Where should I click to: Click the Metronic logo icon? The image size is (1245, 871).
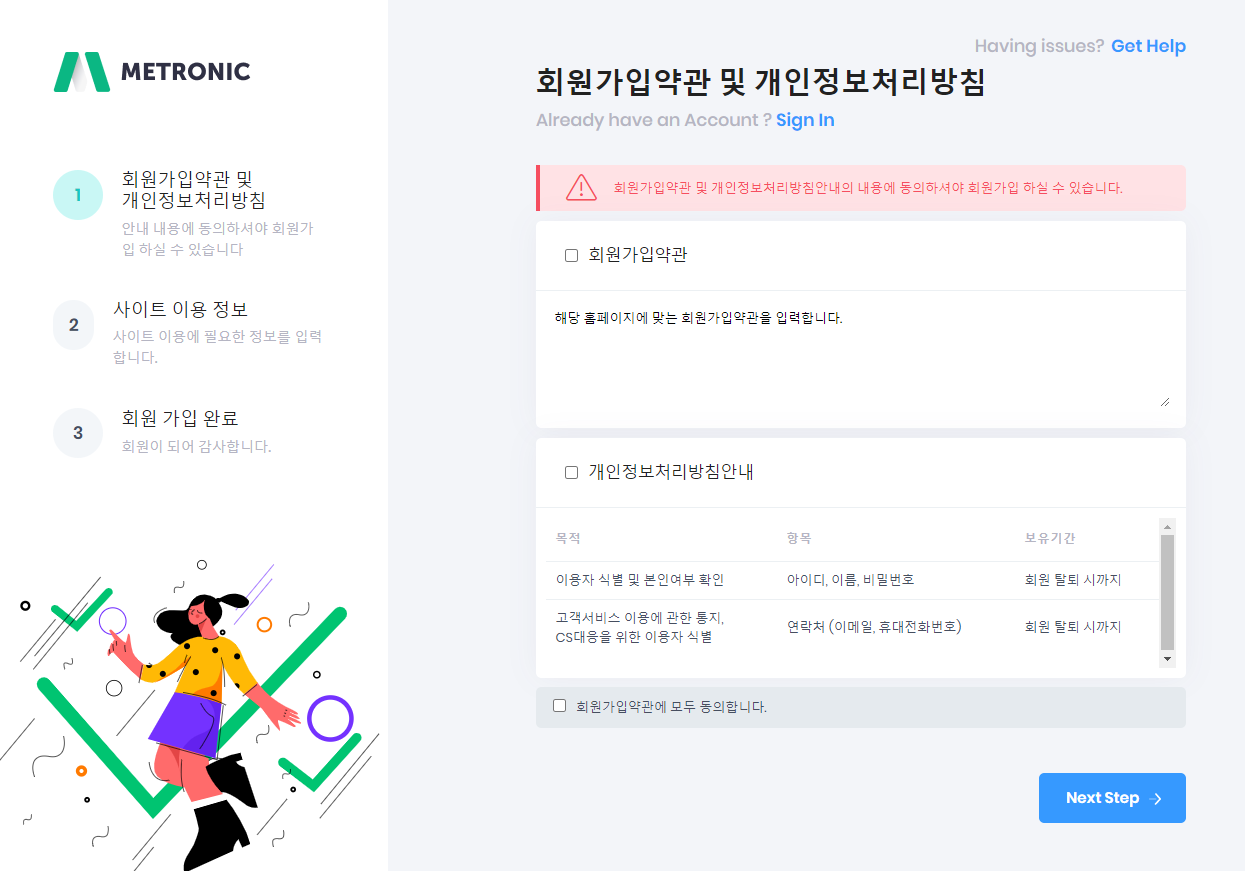[81, 72]
